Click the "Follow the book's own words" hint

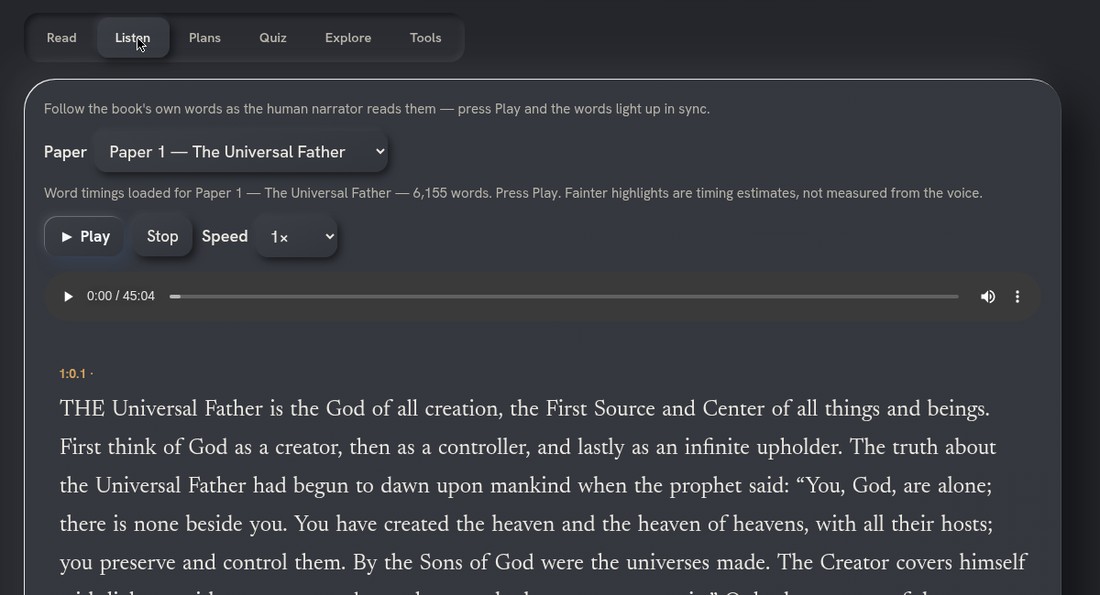[377, 109]
